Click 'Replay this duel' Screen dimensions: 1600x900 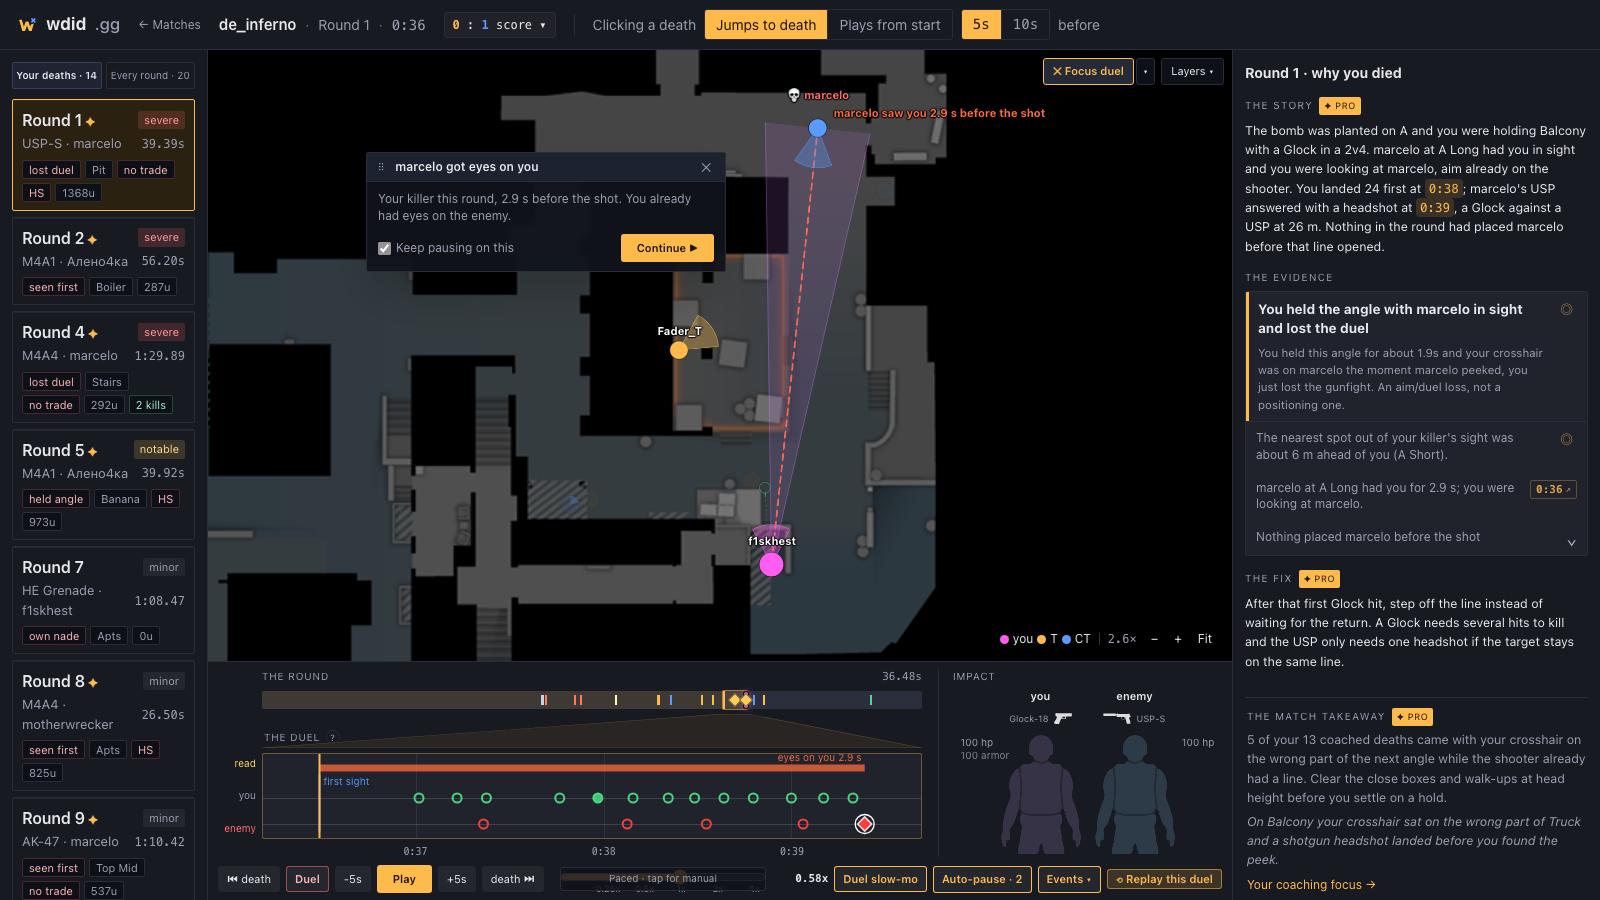pyautogui.click(x=1164, y=879)
